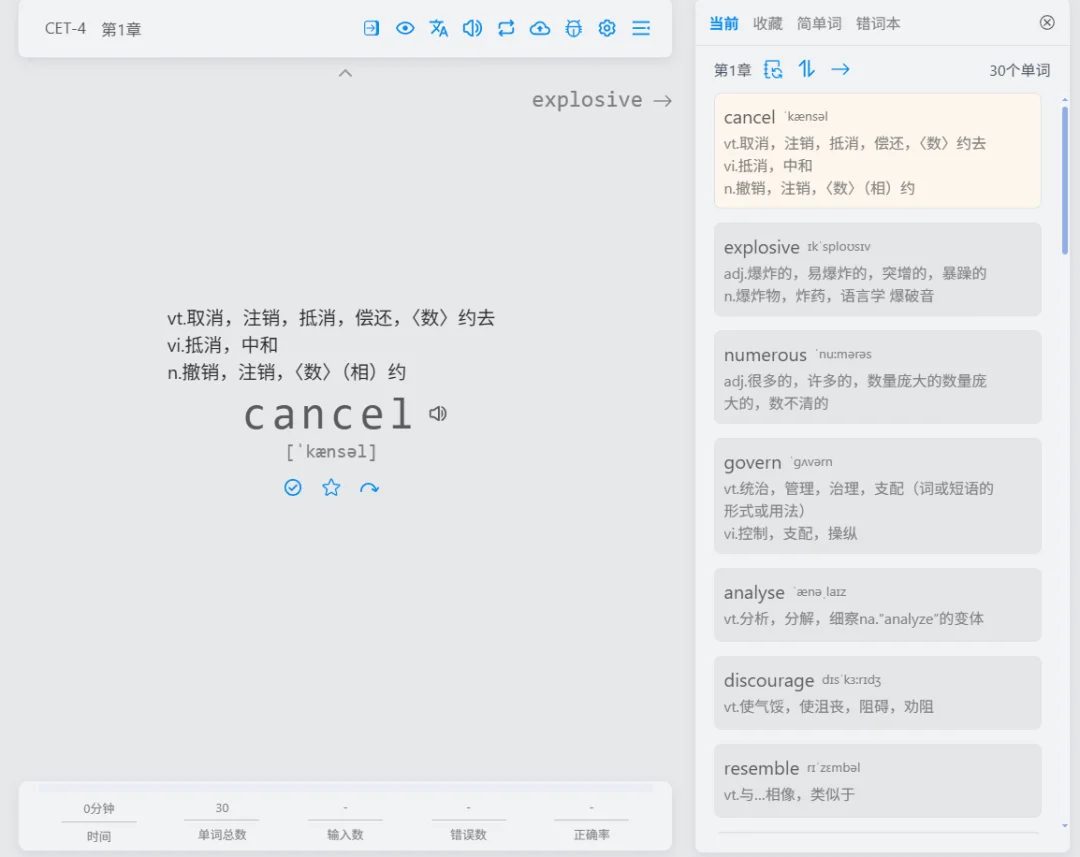Open the hamburger menu icon in toolbar
This screenshot has height=857, width=1080.
641,28
